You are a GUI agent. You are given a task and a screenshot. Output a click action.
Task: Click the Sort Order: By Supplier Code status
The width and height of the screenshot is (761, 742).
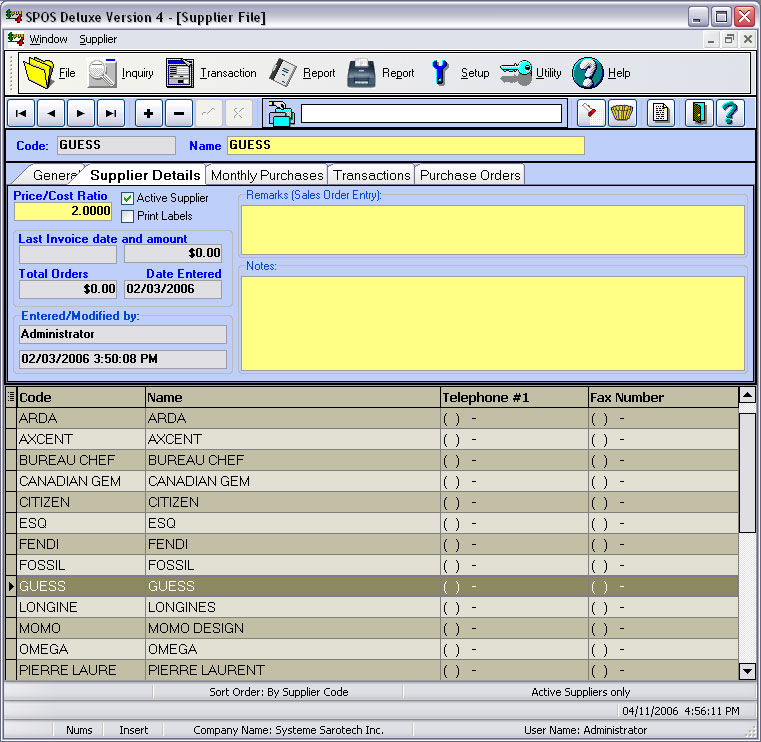coord(279,692)
